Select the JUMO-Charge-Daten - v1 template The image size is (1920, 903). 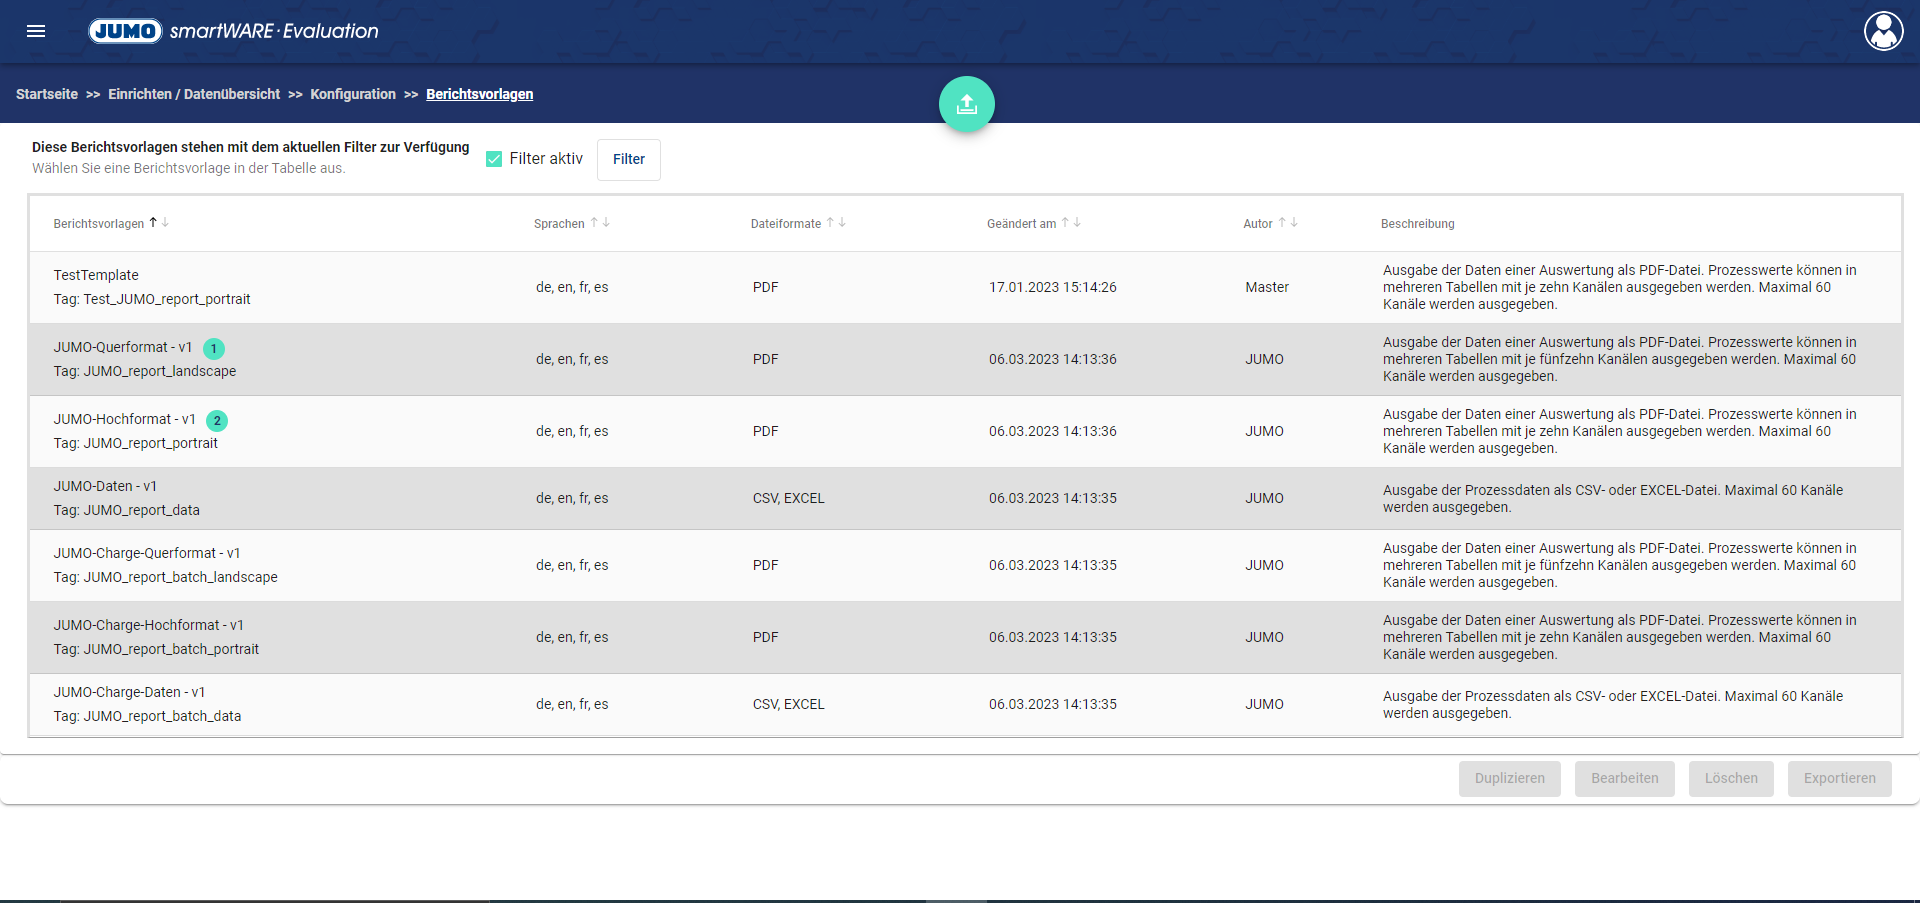(965, 704)
